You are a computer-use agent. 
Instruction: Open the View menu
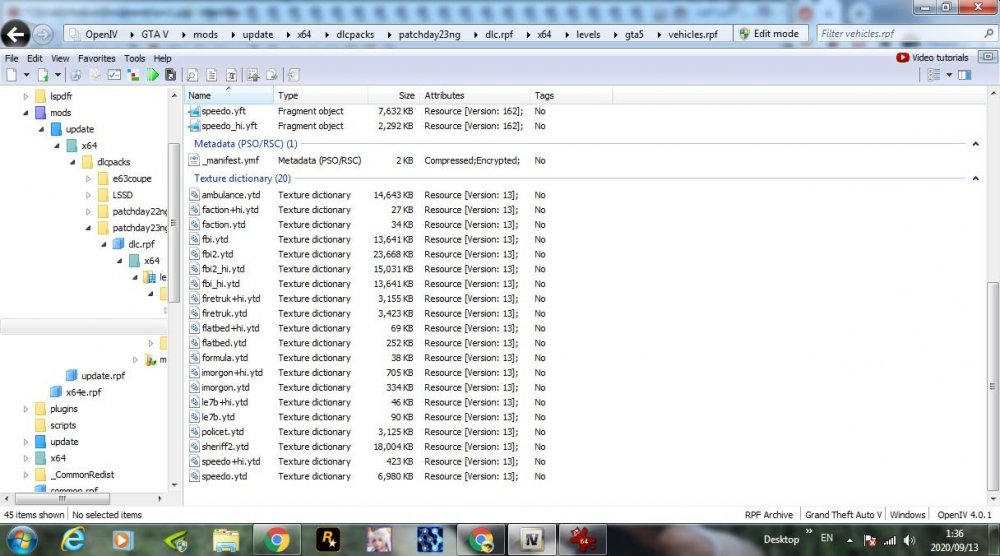click(60, 58)
